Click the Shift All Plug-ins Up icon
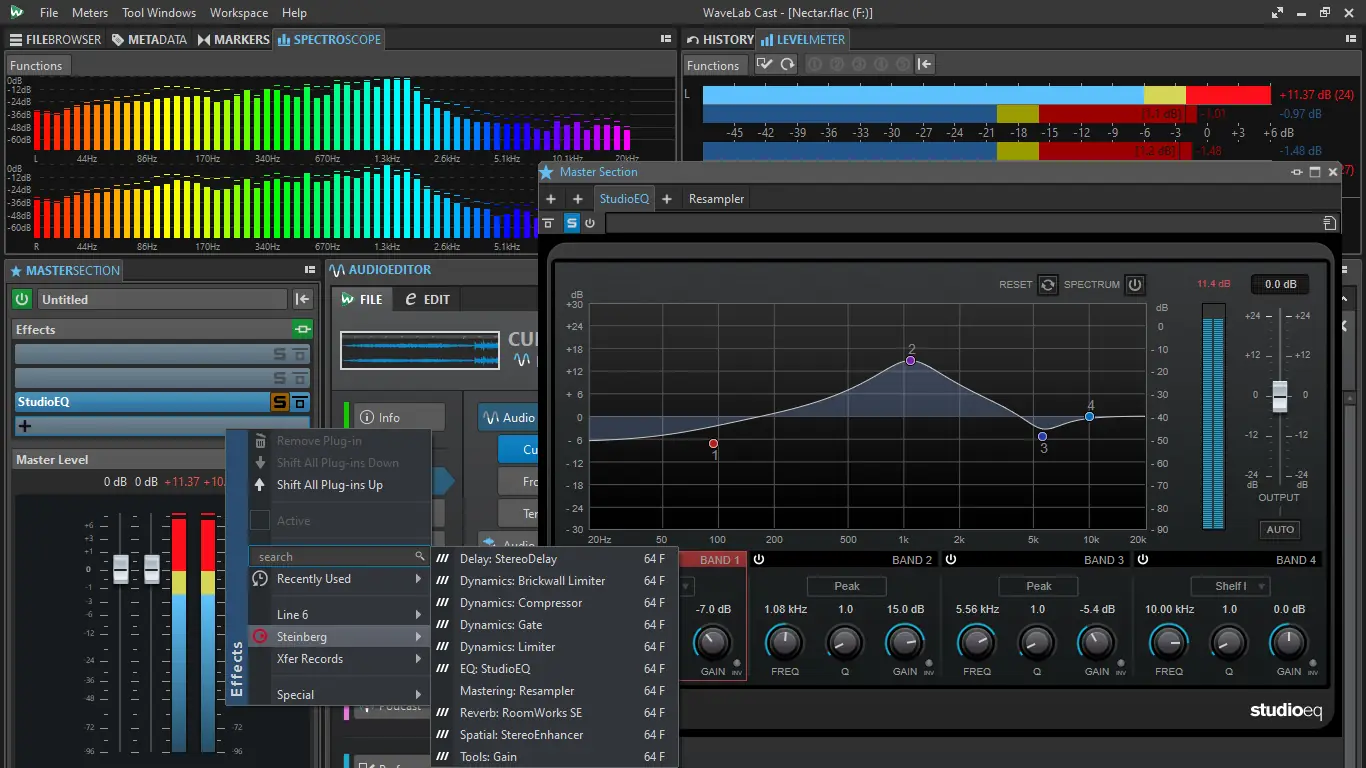 tap(260, 485)
